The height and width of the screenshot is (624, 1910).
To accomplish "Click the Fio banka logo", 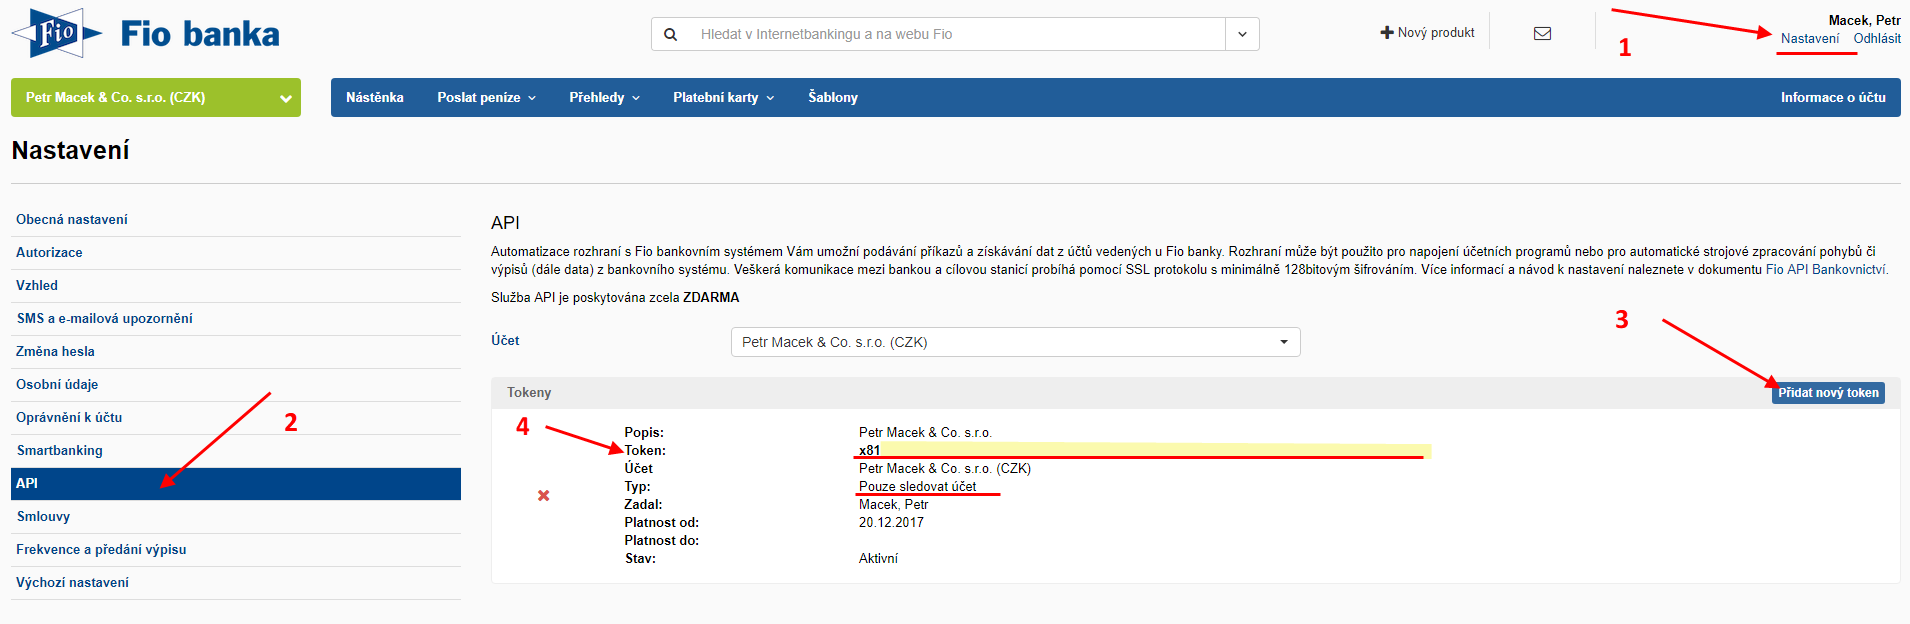I will (x=145, y=33).
